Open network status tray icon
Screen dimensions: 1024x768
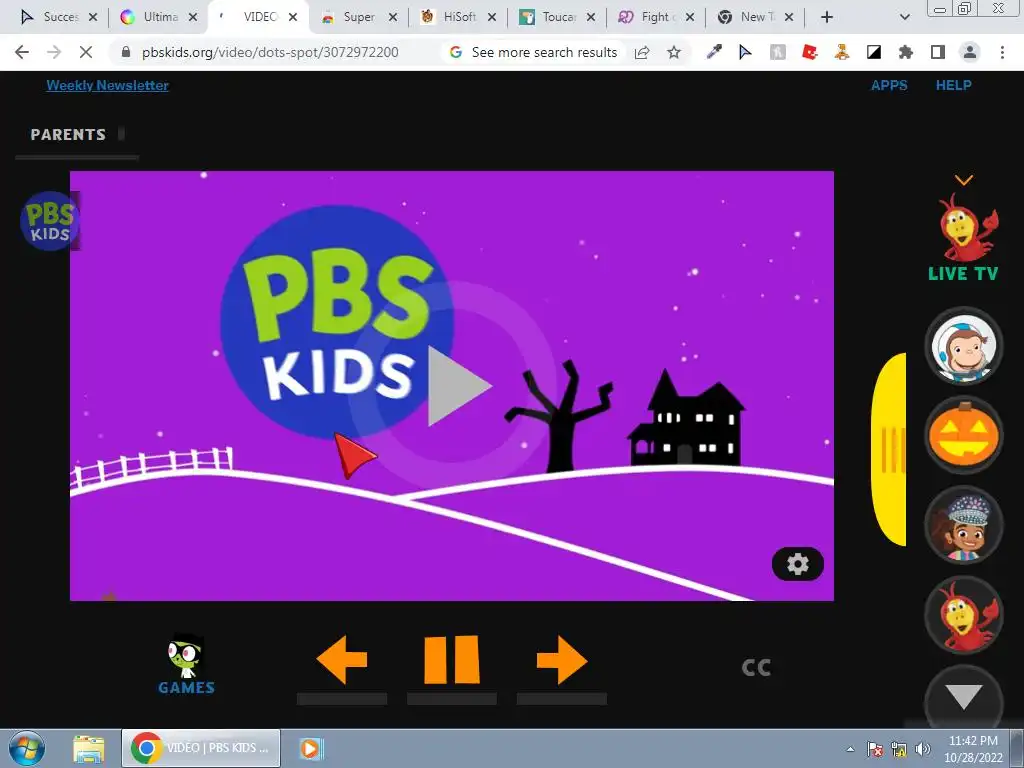(899, 749)
